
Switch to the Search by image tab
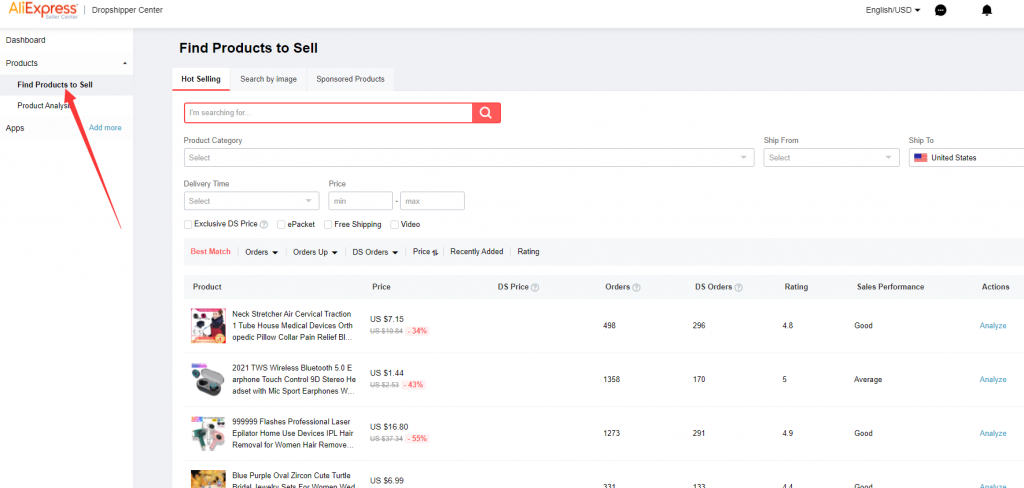point(268,79)
